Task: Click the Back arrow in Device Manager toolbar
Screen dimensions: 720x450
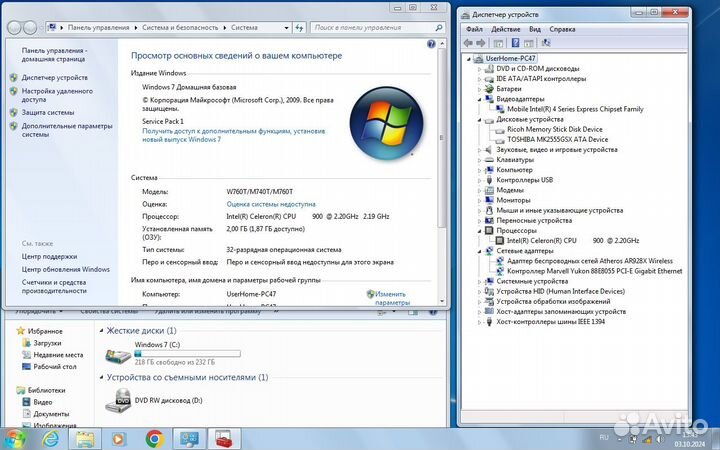Action: [468, 43]
